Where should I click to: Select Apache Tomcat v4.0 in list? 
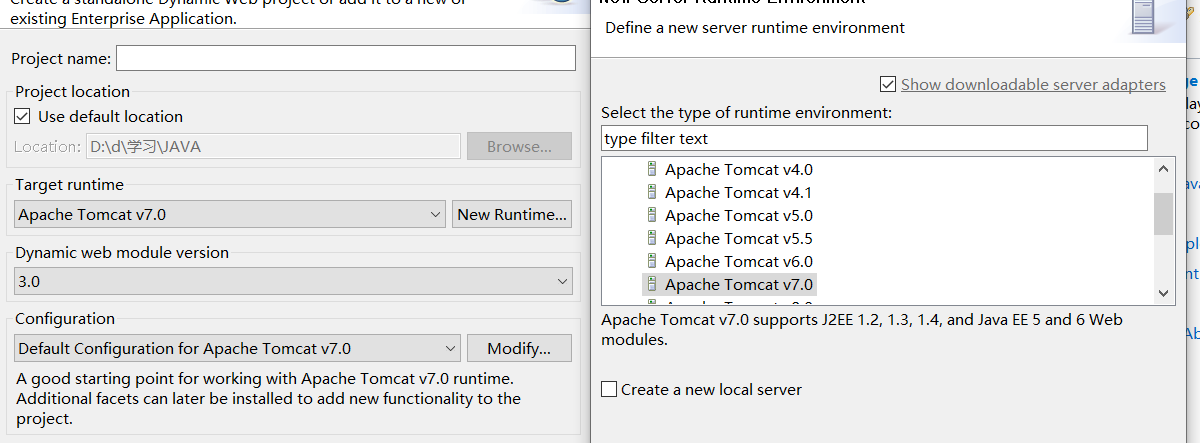pos(738,170)
